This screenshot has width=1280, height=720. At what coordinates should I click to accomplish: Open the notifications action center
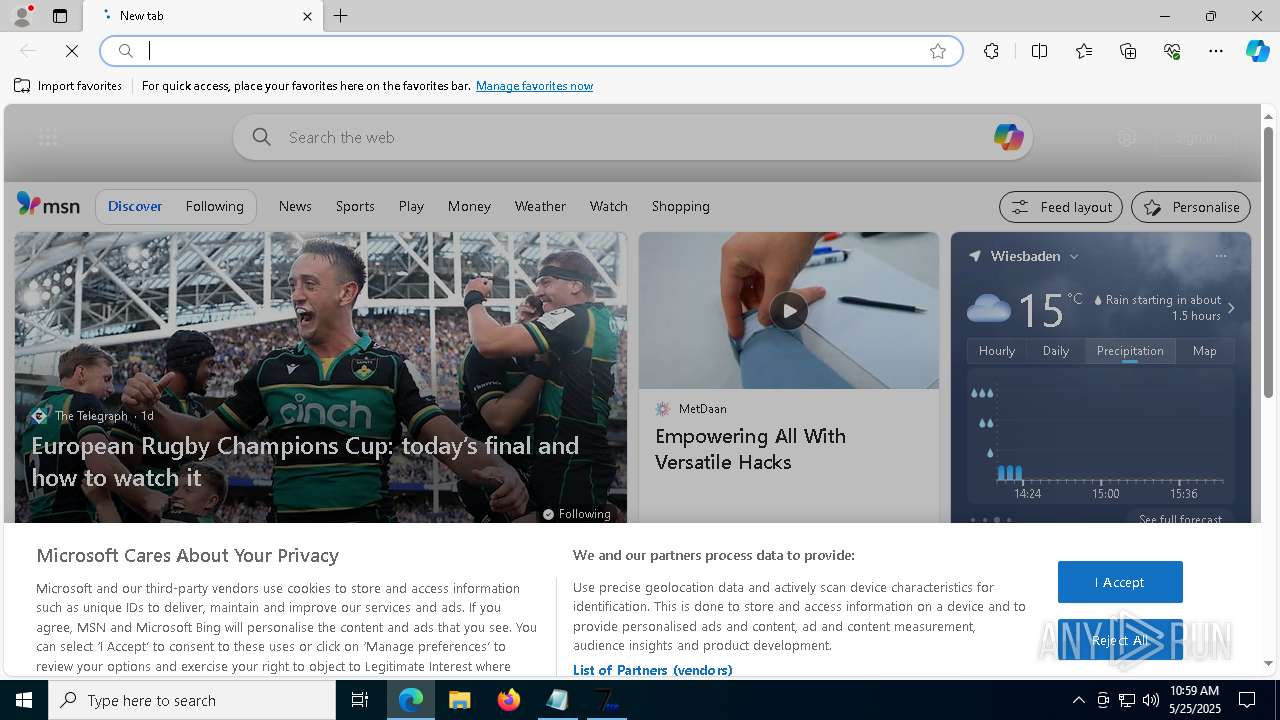click(x=1247, y=700)
